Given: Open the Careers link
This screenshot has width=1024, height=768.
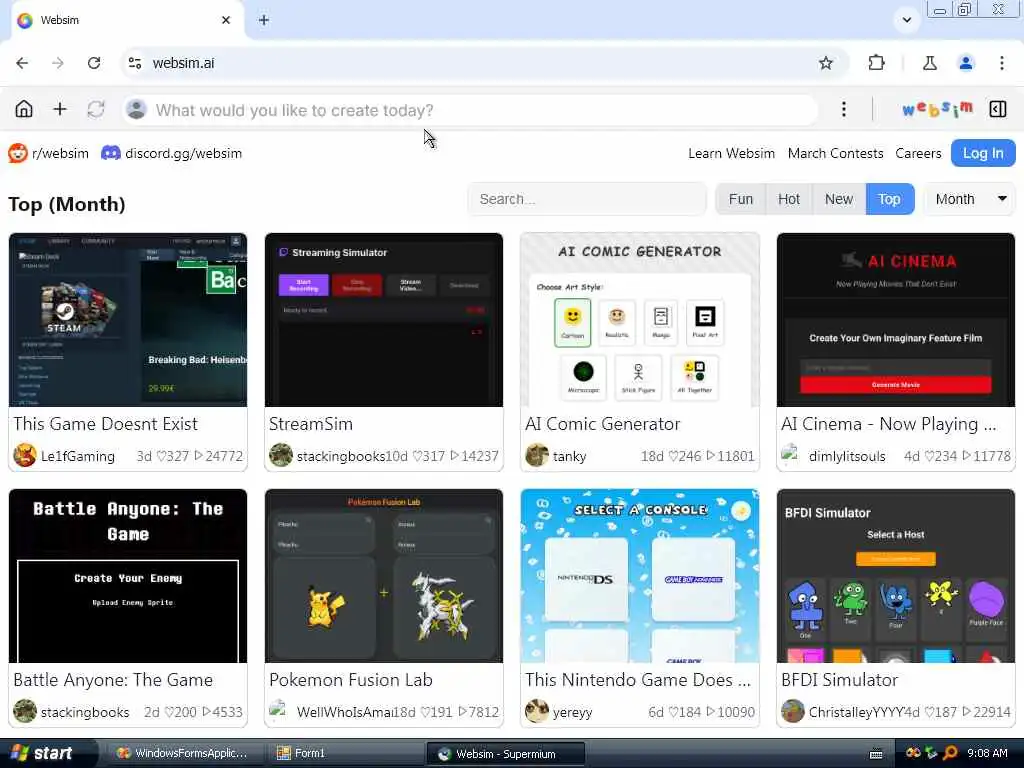Looking at the screenshot, I should tap(918, 153).
